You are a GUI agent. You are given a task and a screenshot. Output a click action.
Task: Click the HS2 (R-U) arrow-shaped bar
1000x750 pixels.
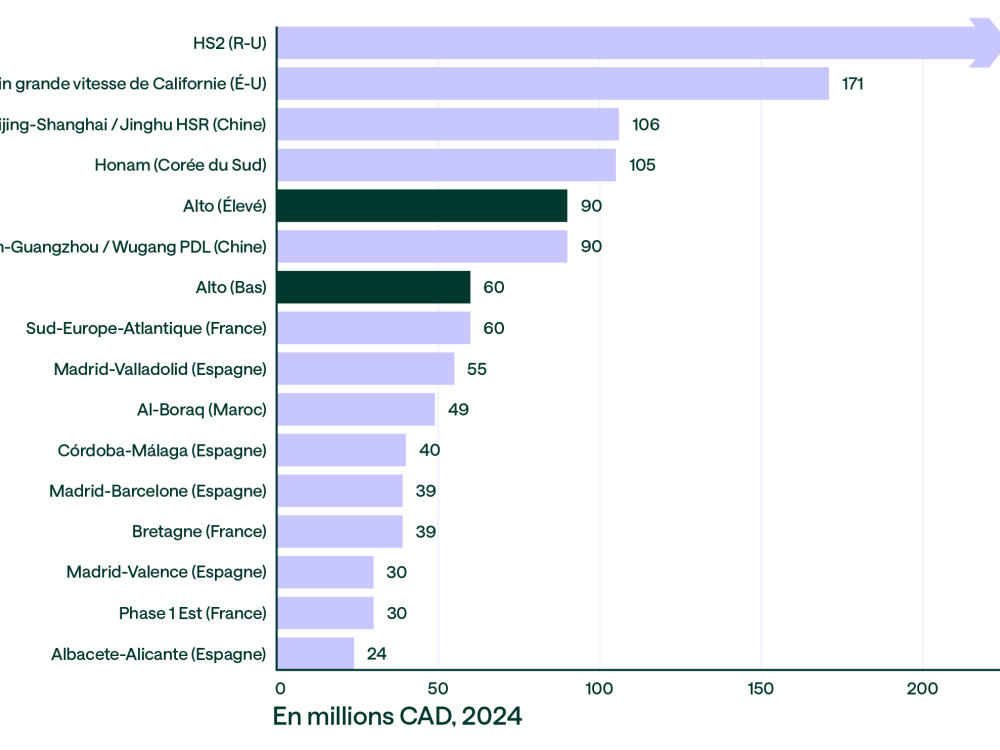pos(638,43)
